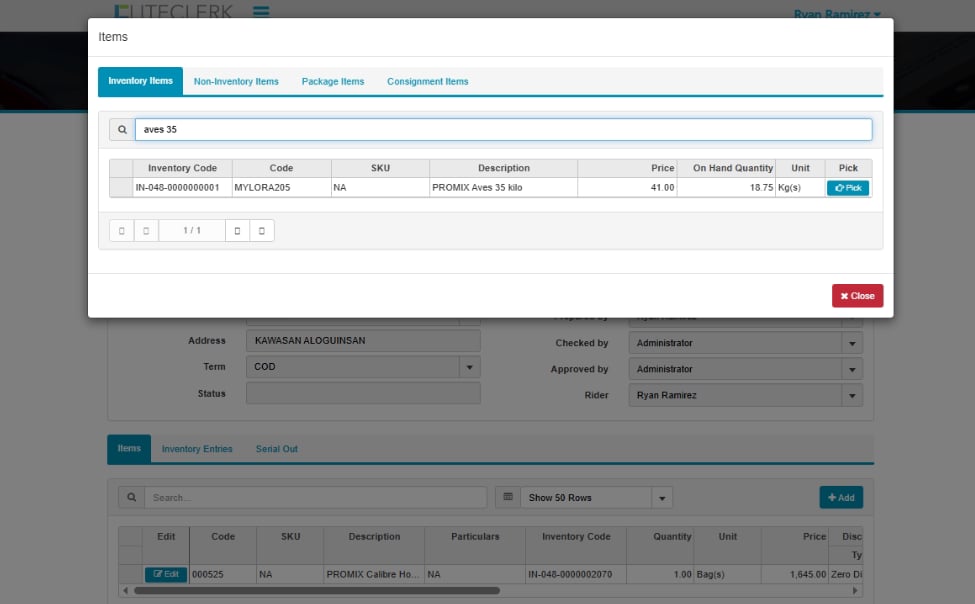
Task: Expand the Rider dropdown
Action: [852, 396]
